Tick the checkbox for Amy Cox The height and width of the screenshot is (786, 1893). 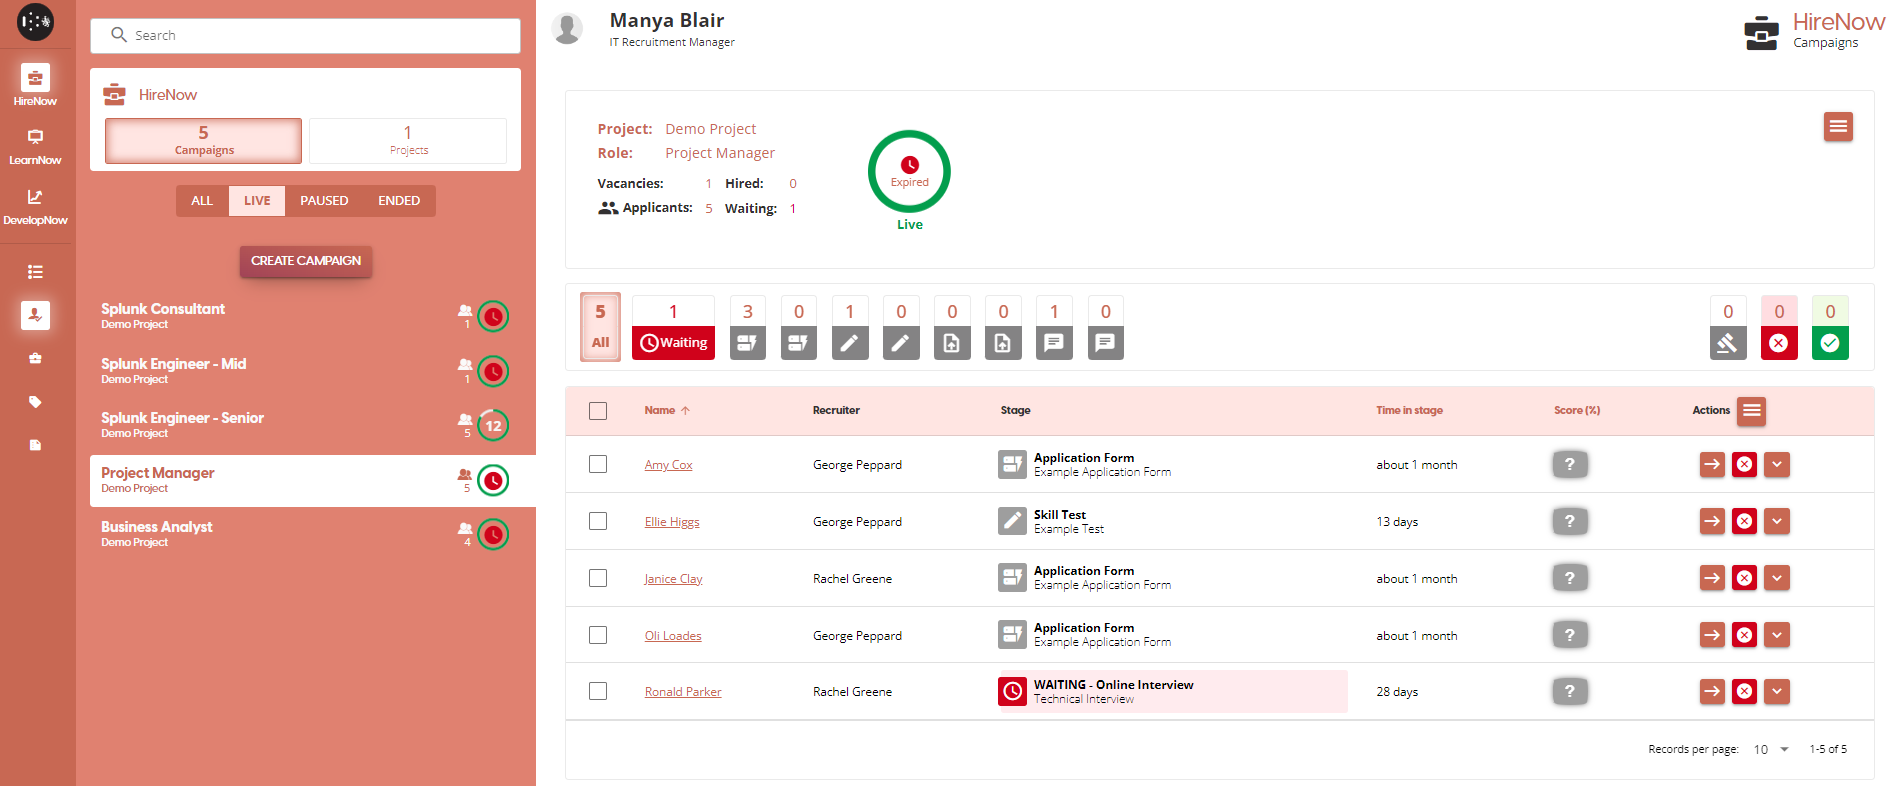coord(598,464)
